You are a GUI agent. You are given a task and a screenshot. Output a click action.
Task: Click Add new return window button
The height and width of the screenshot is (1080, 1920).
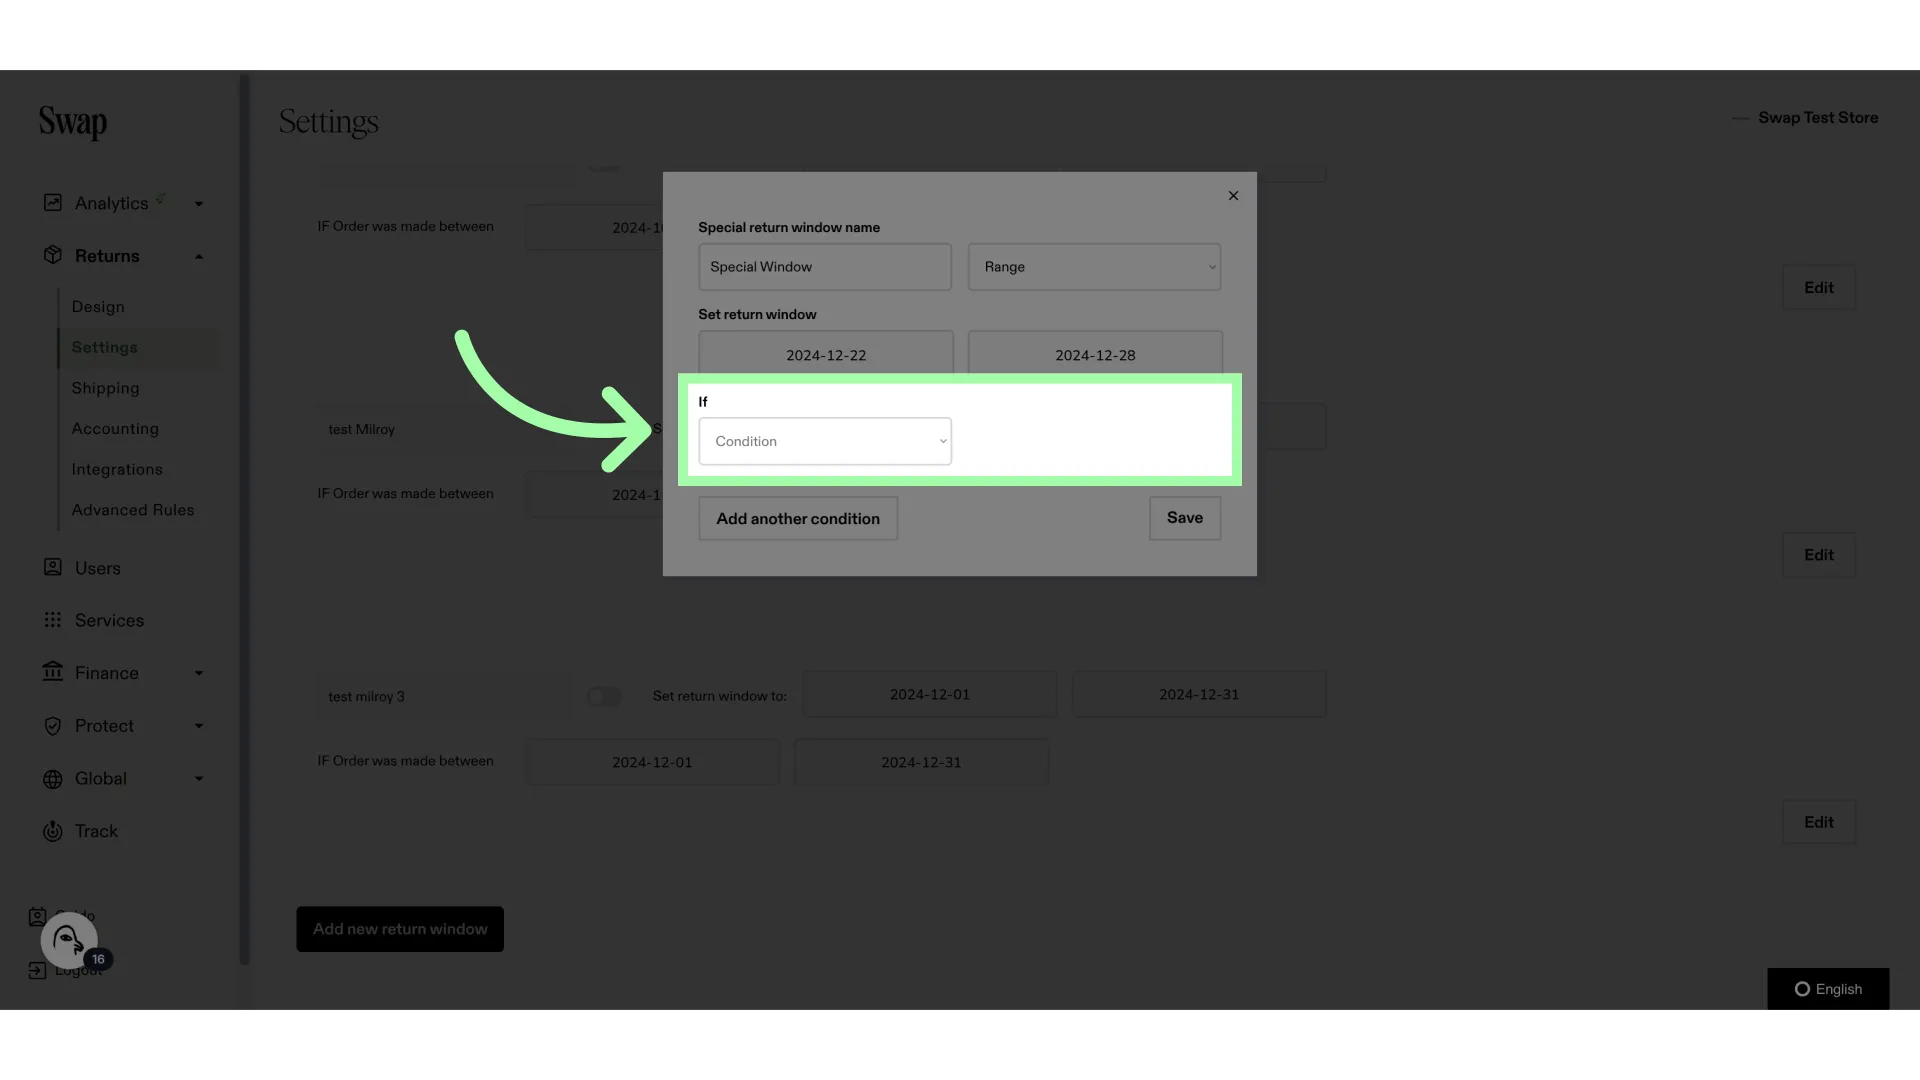pos(400,929)
